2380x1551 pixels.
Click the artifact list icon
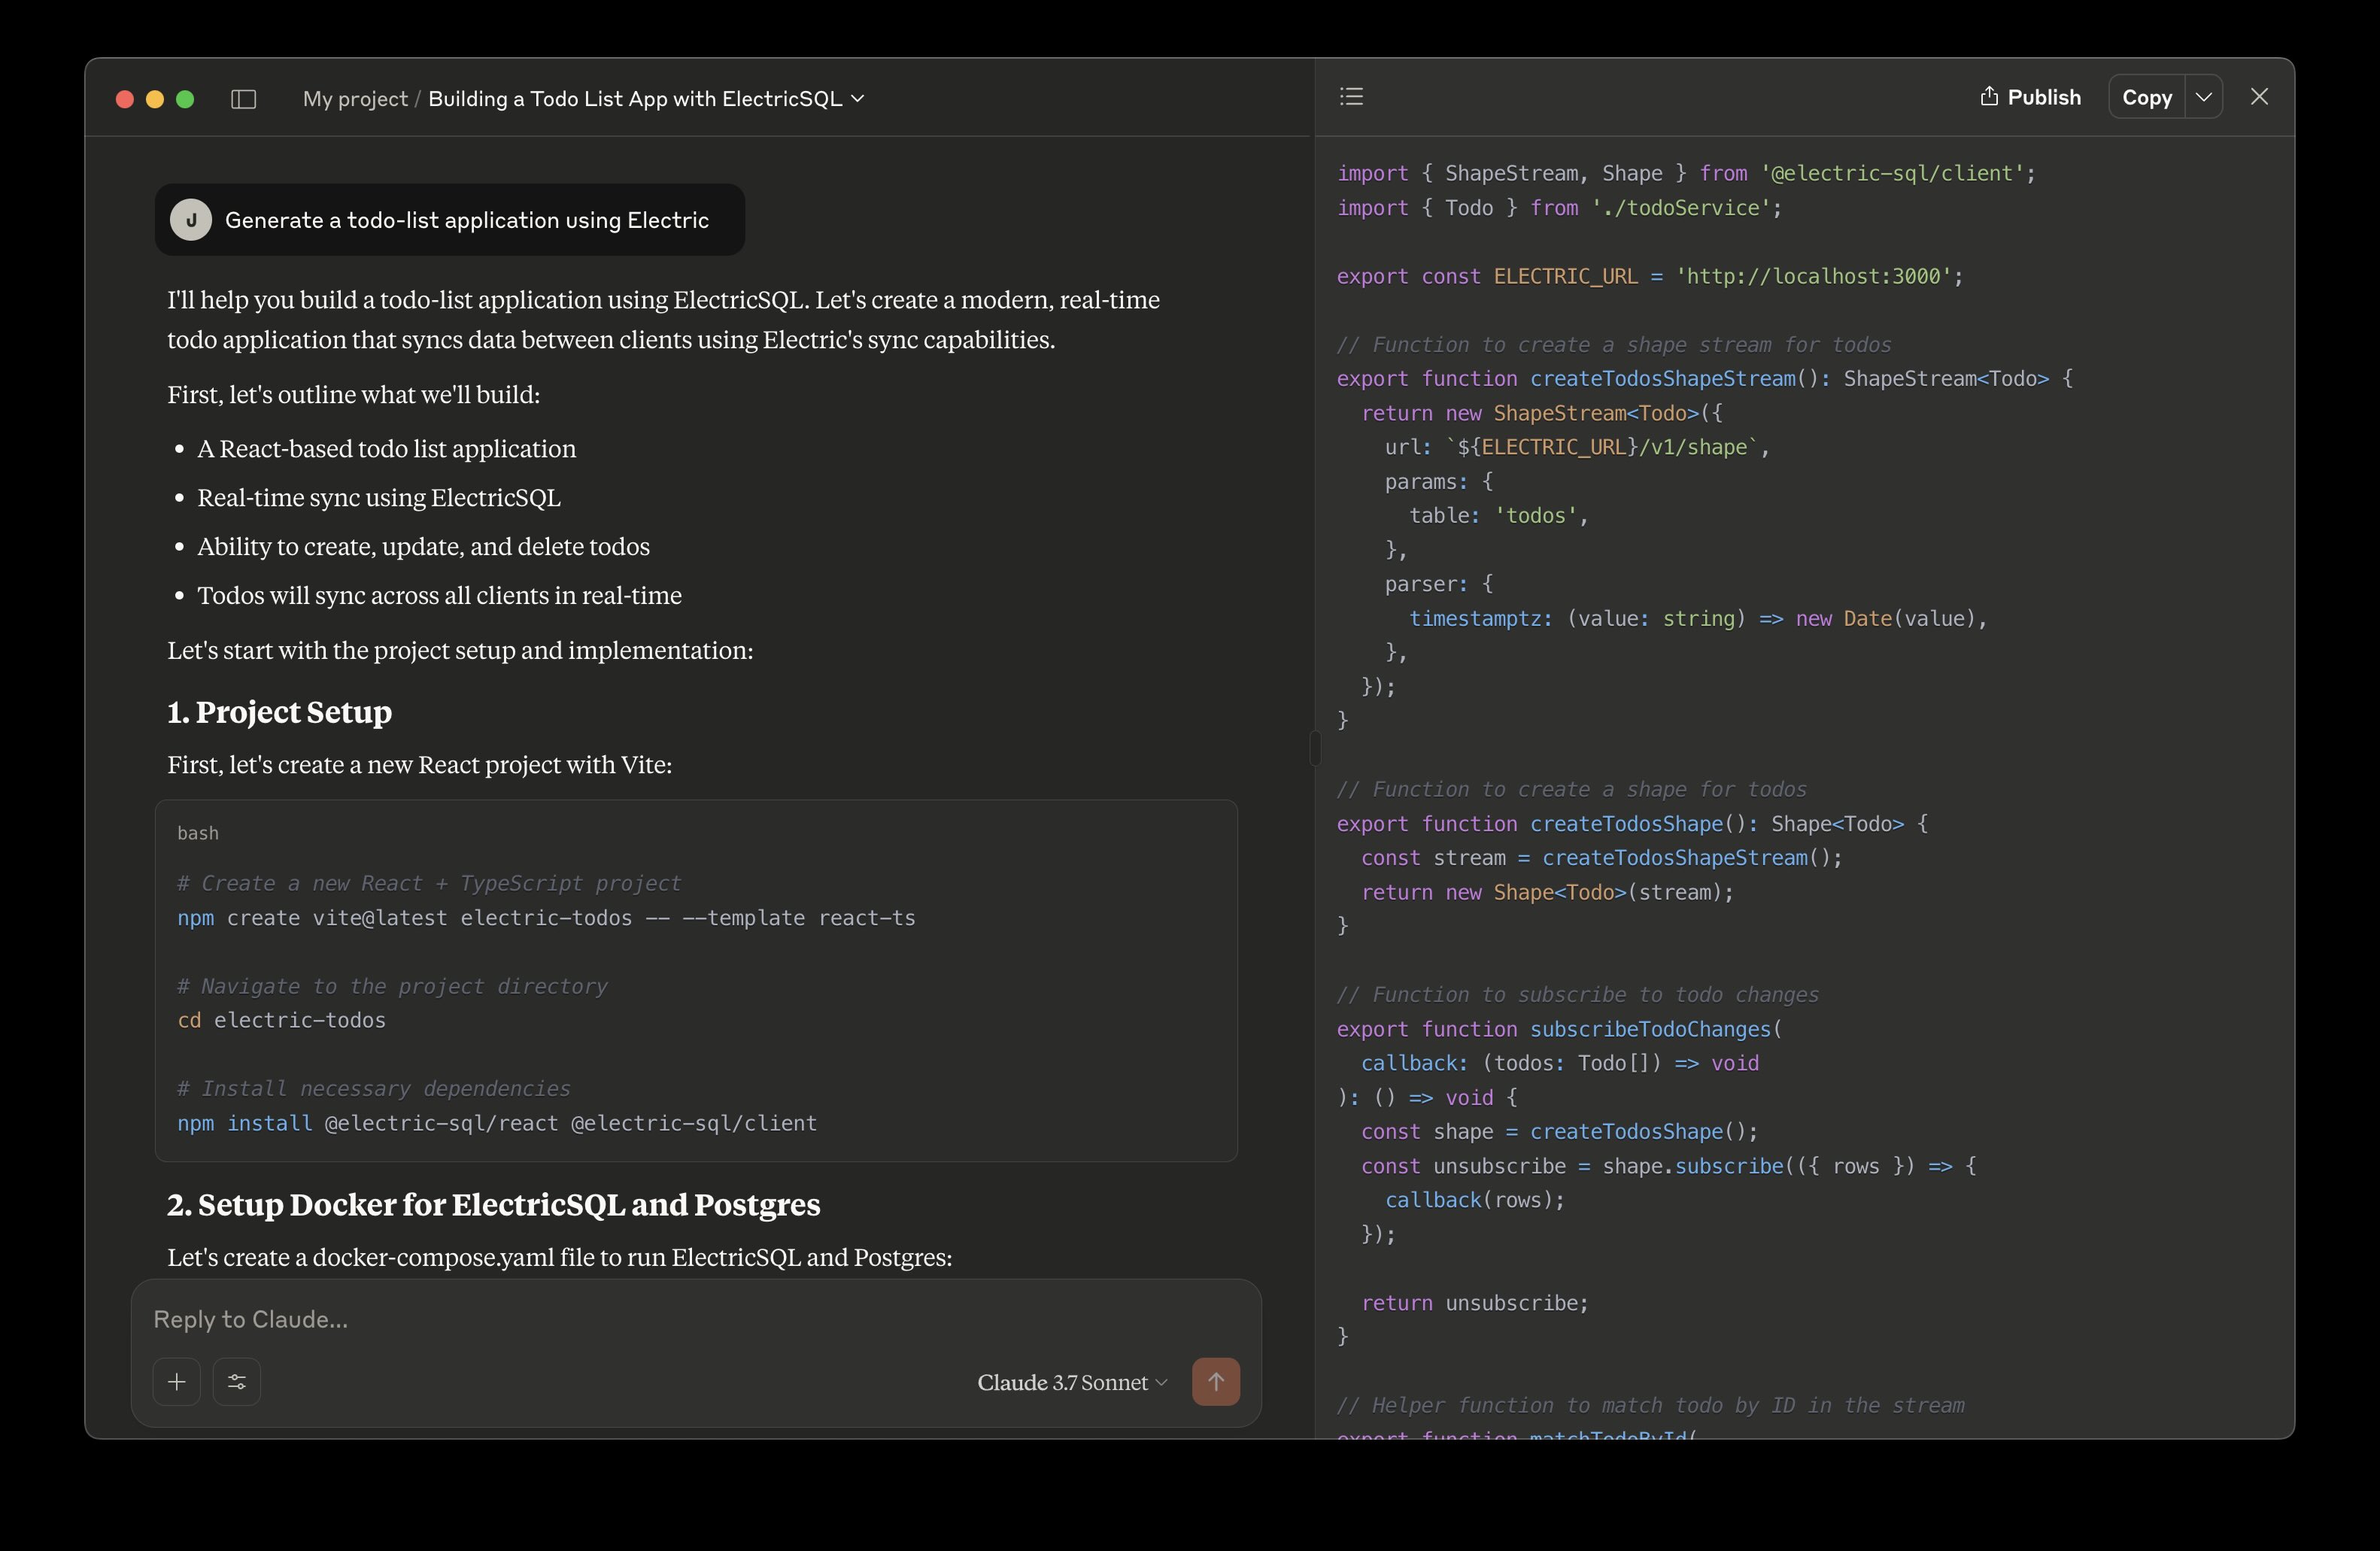pos(1351,97)
